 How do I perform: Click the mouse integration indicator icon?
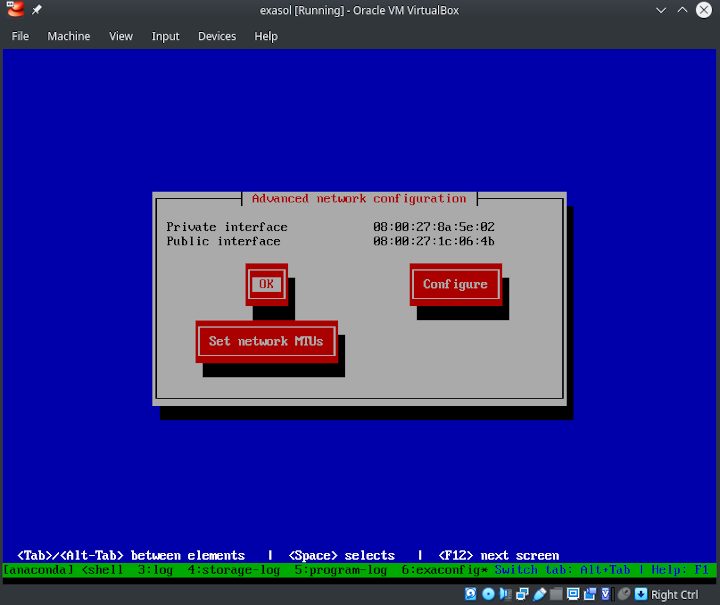[624, 594]
